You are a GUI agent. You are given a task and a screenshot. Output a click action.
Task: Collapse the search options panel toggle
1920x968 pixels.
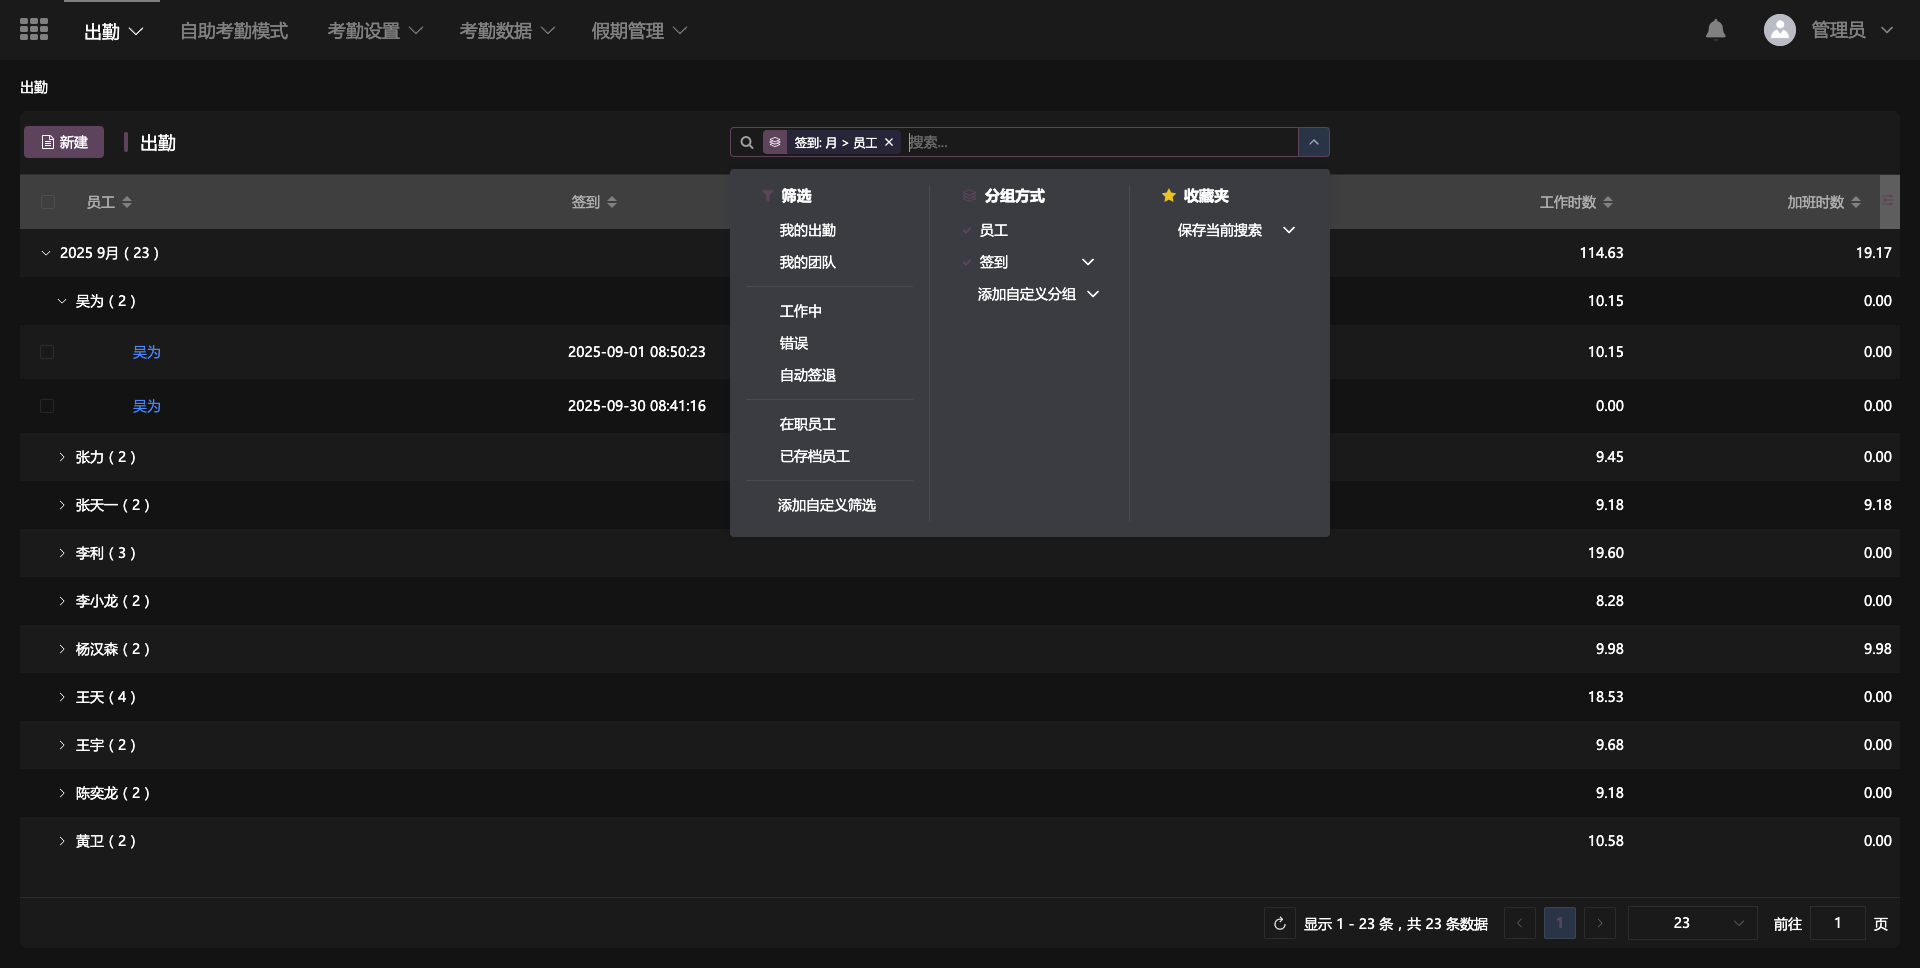tap(1313, 143)
